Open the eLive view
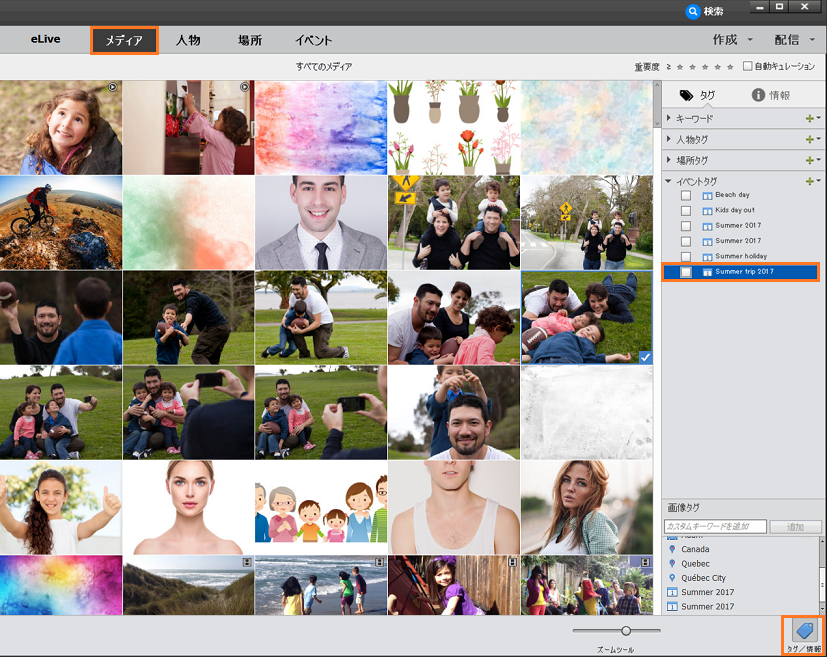The width and height of the screenshot is (827, 657). [x=45, y=40]
